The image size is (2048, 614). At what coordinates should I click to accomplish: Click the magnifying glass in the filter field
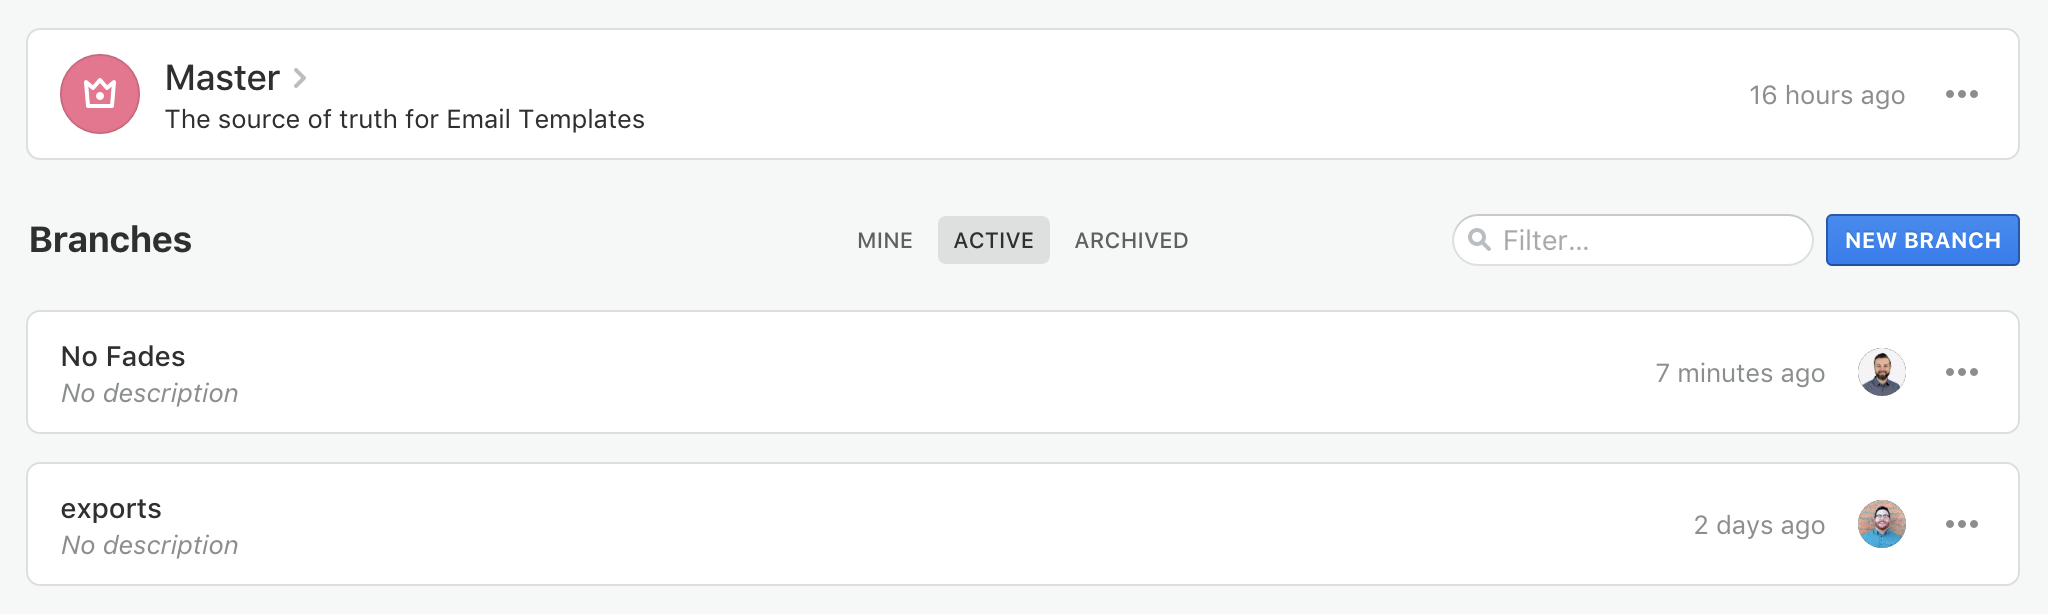(1481, 240)
